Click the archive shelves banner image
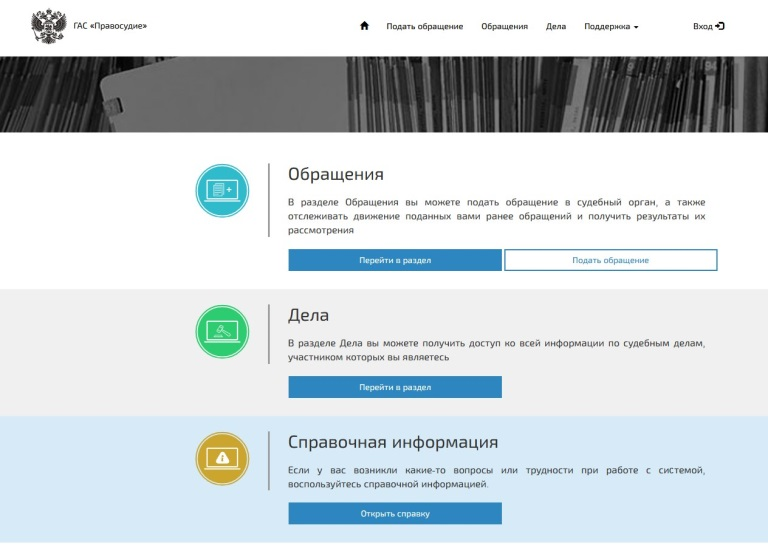768x545 pixels. (x=384, y=95)
